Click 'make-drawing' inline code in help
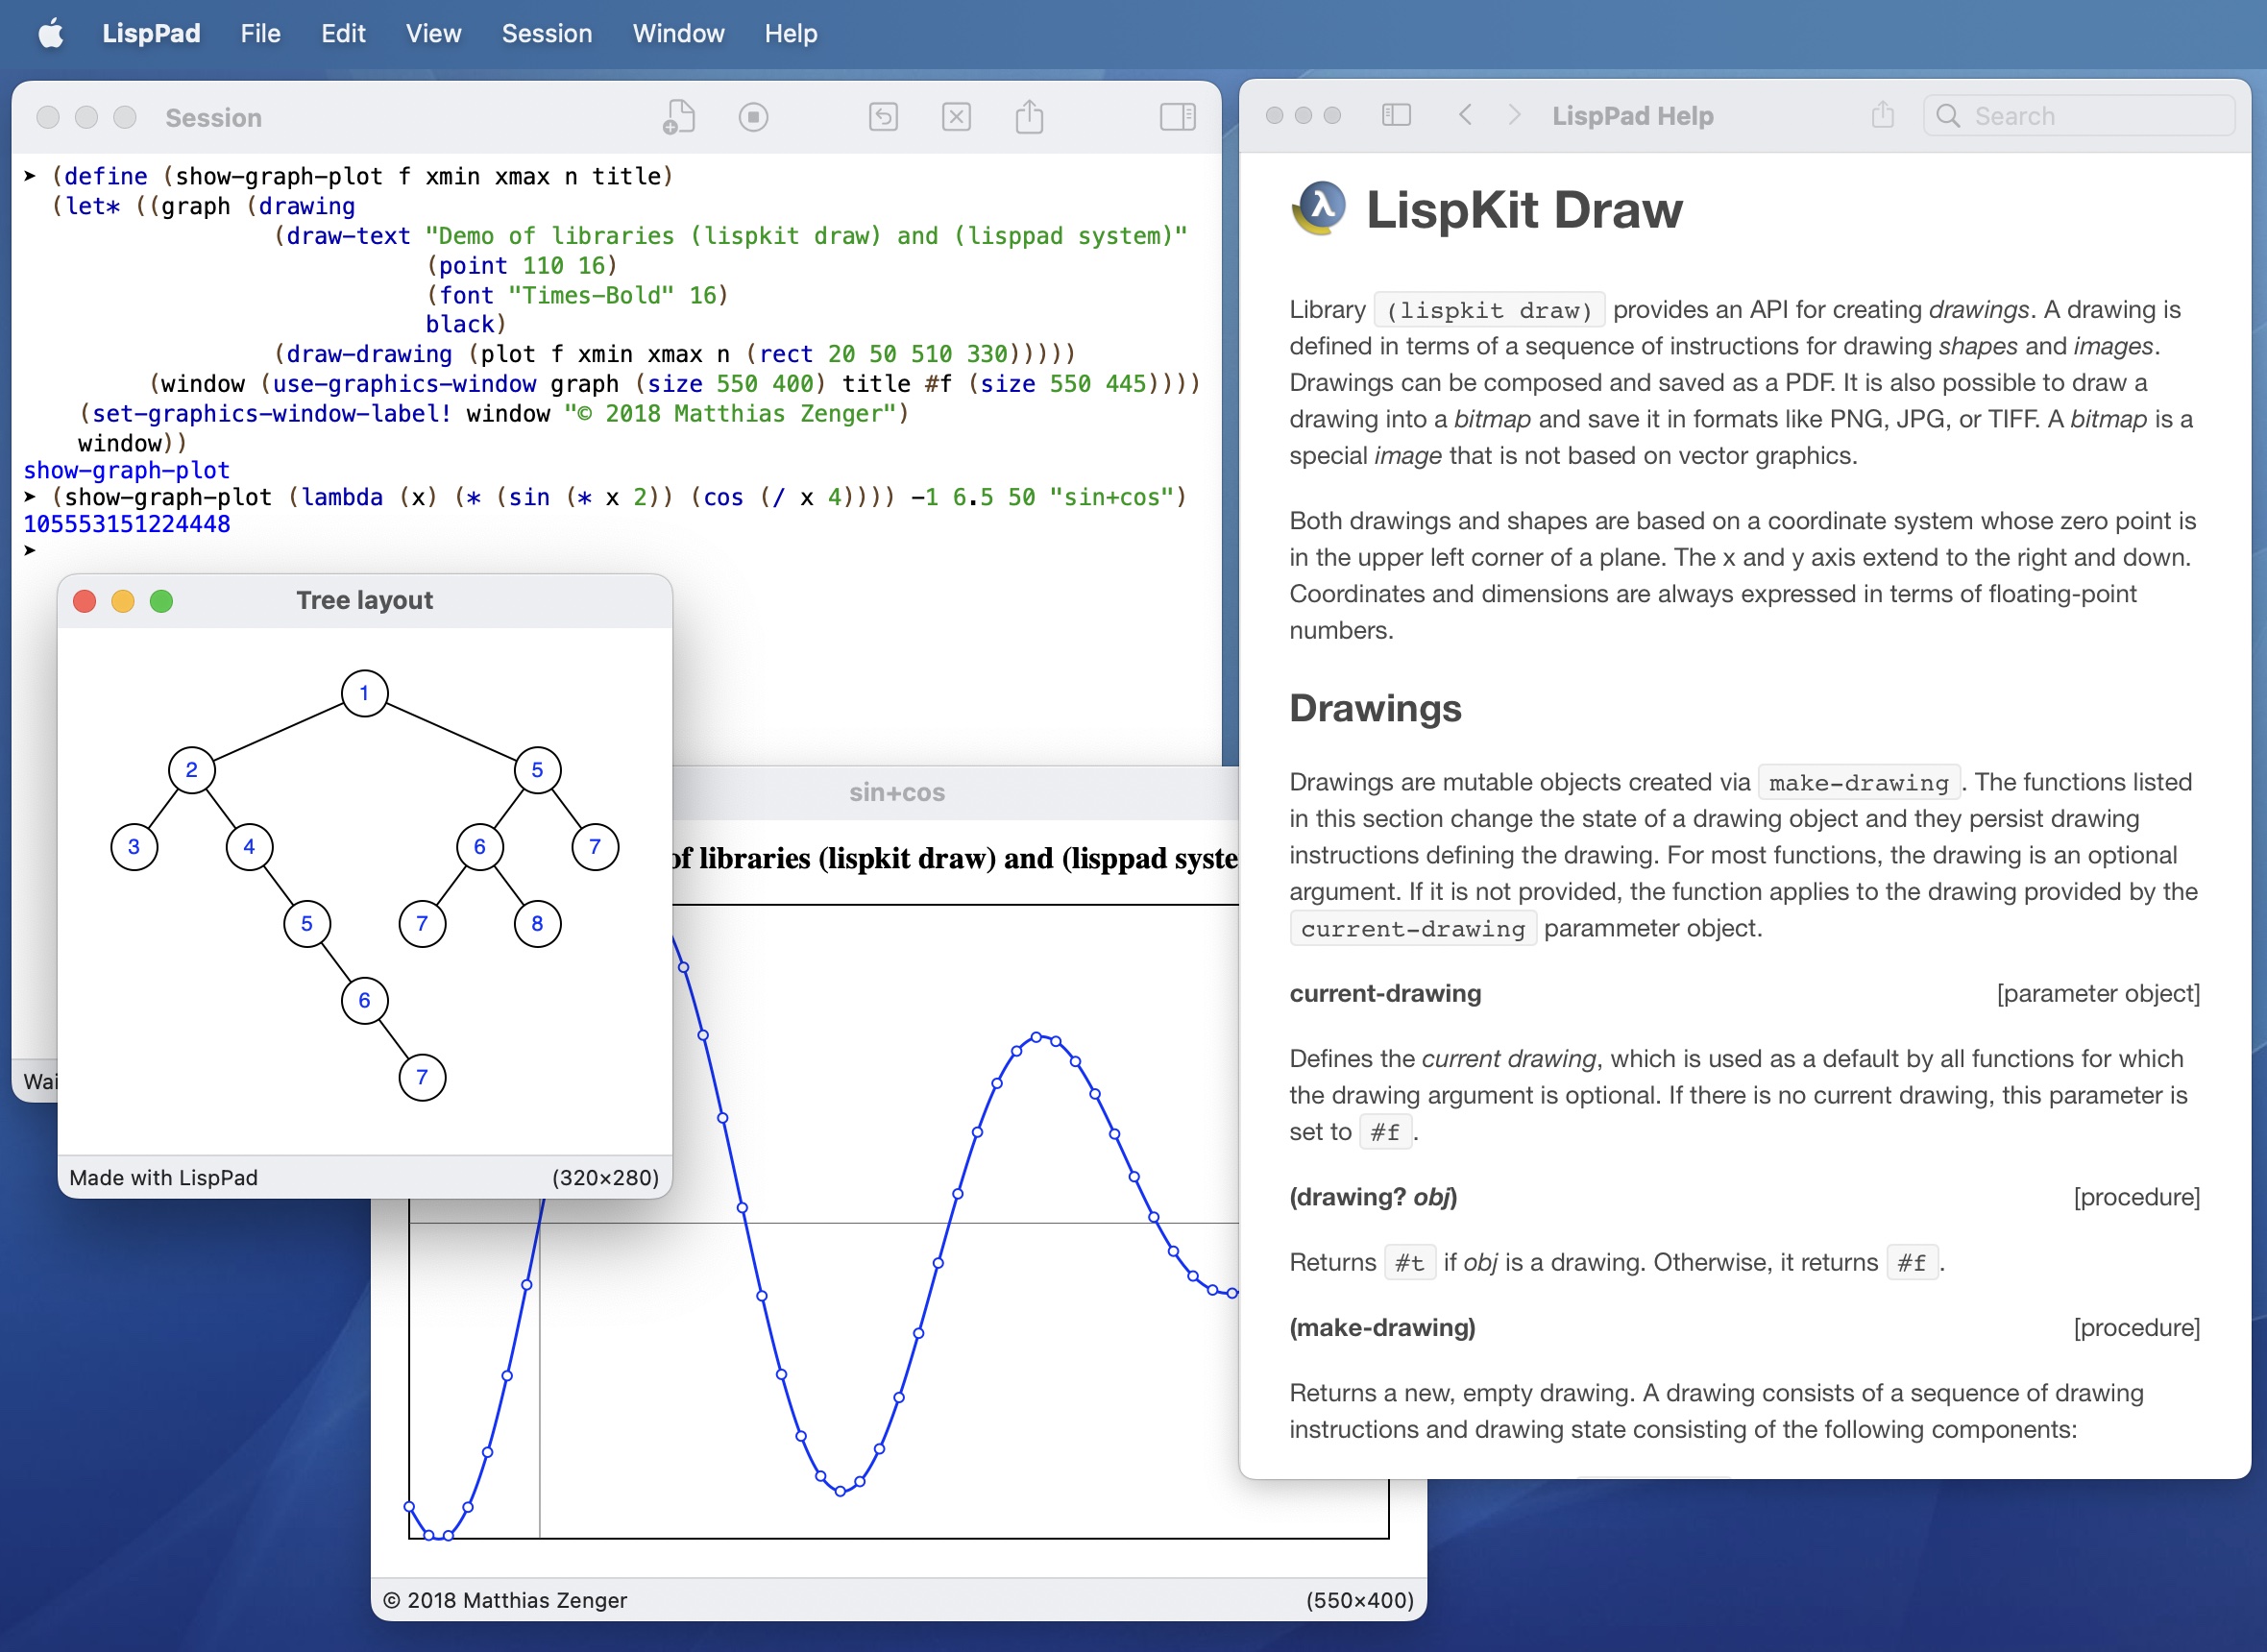This screenshot has width=2267, height=1652. pos(1858,782)
